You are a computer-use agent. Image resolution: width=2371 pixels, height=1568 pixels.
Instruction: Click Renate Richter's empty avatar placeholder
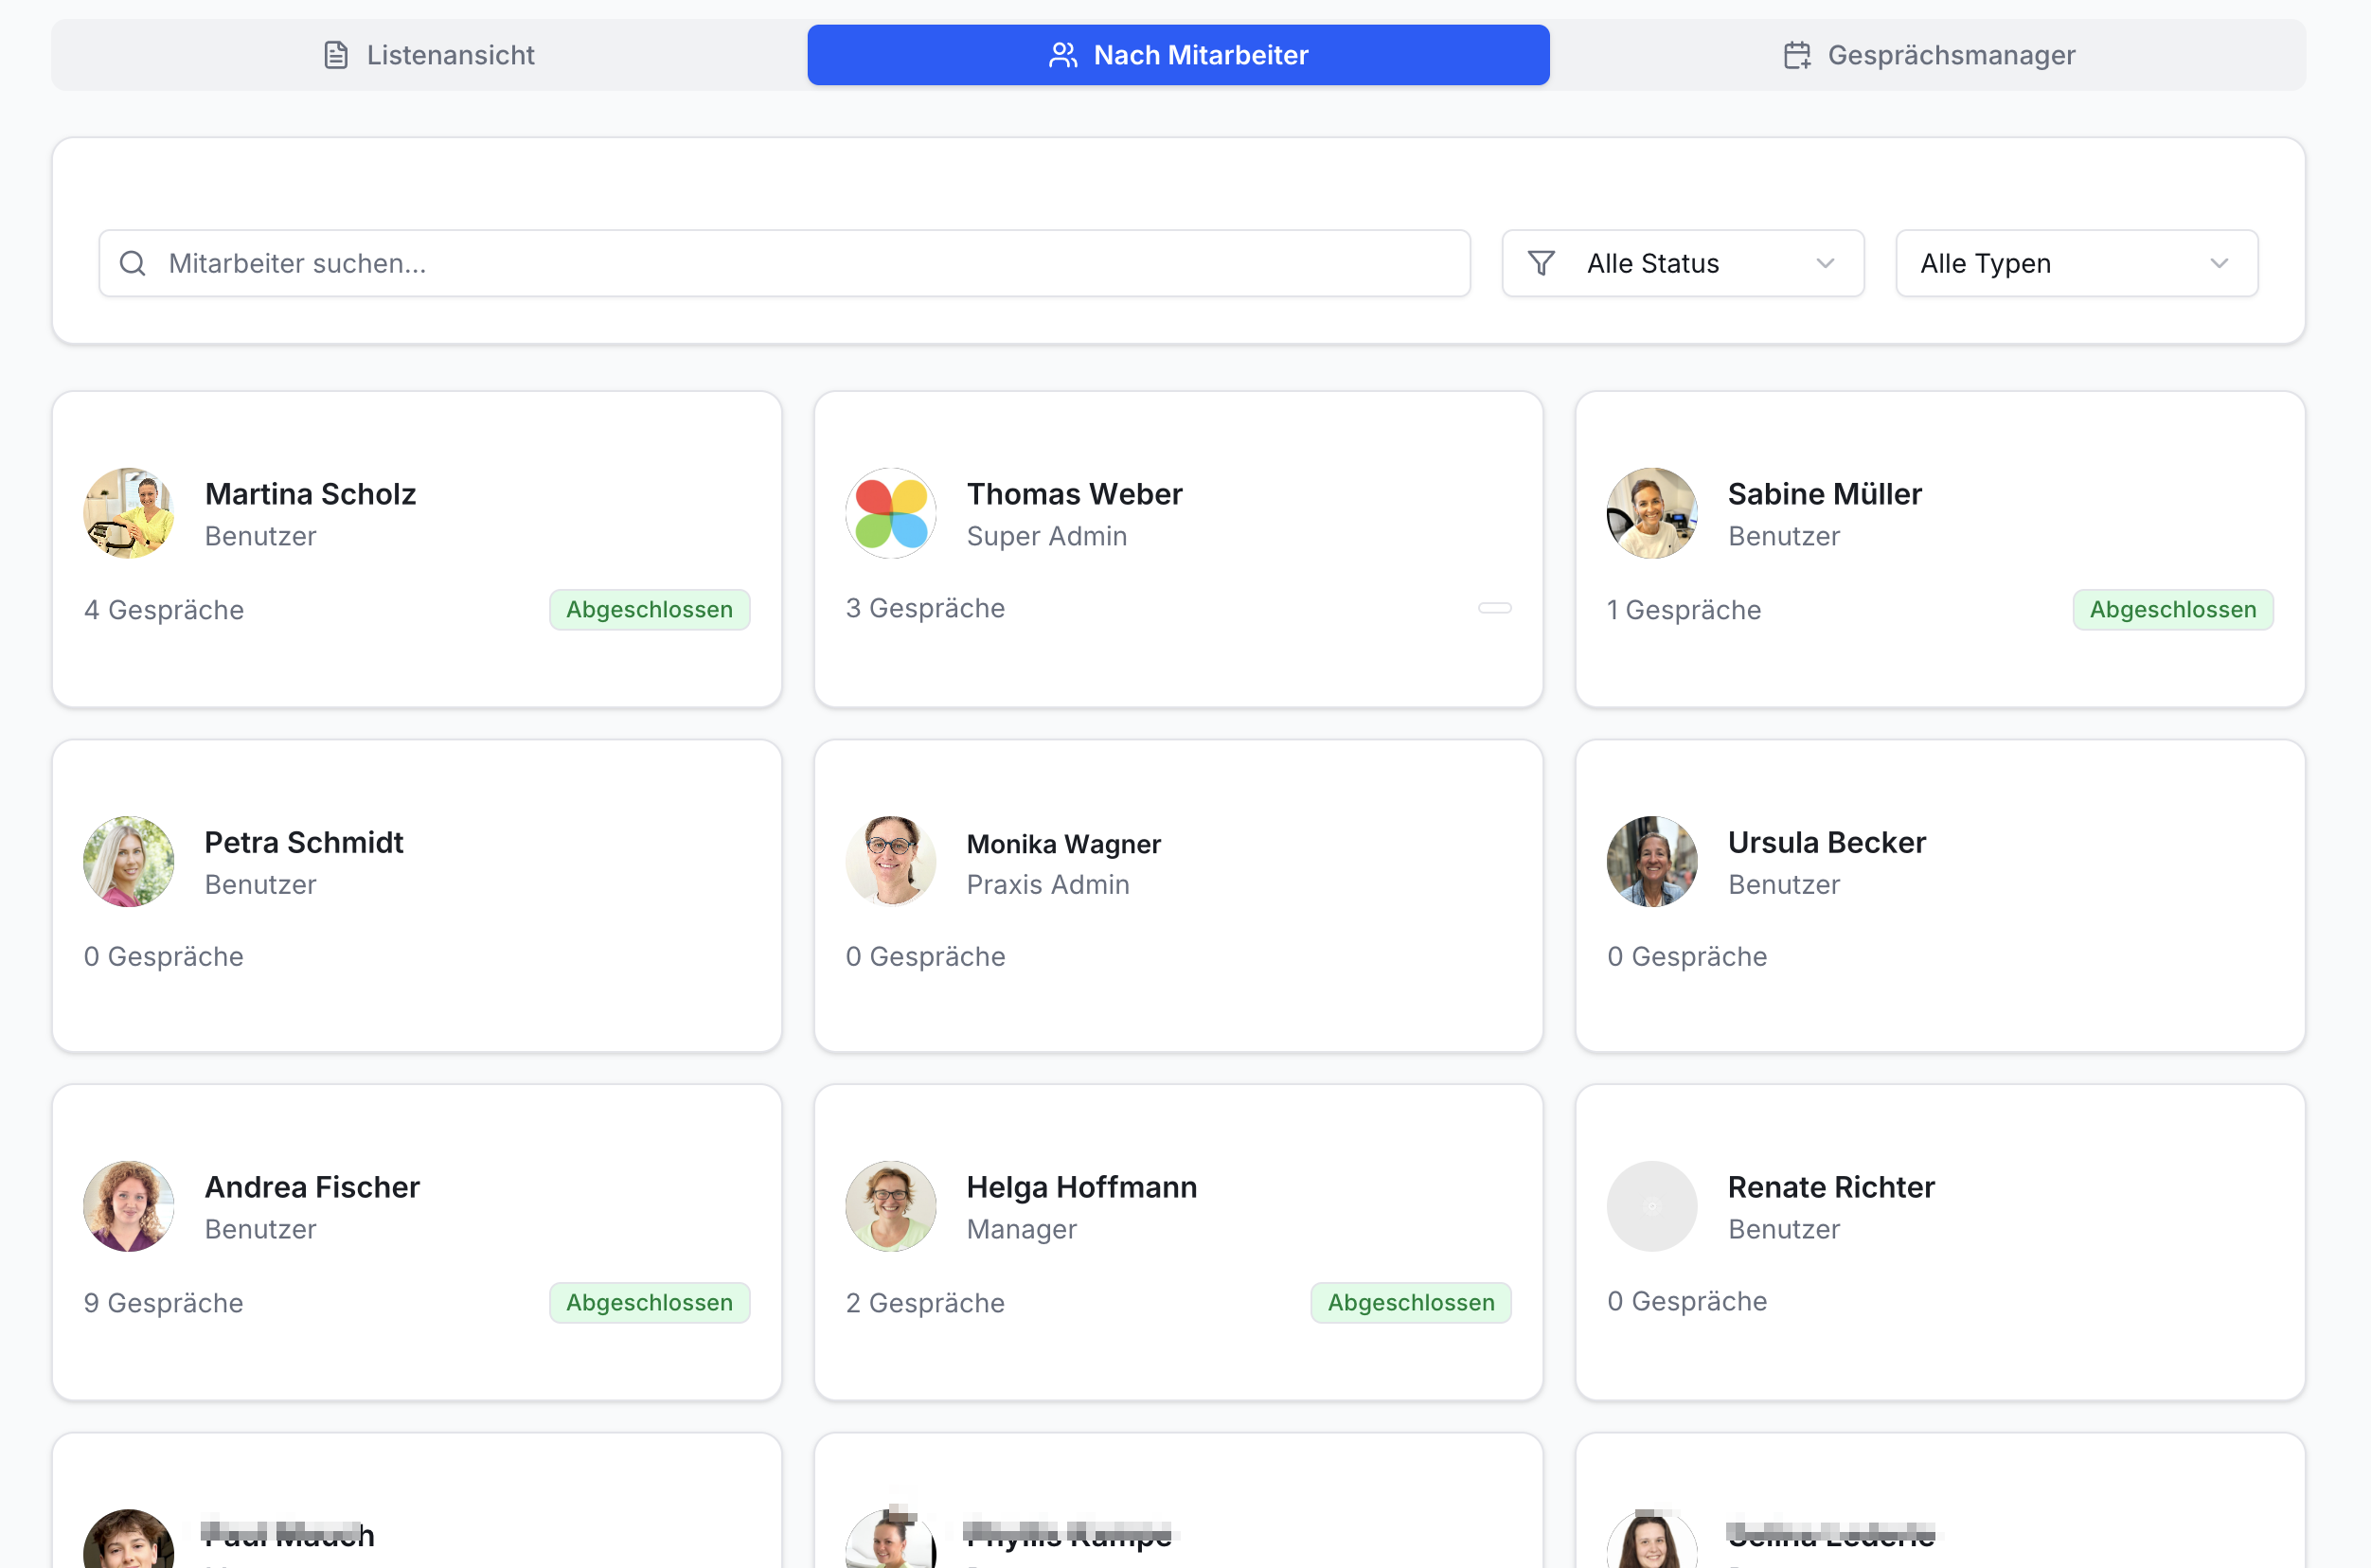click(1652, 1206)
